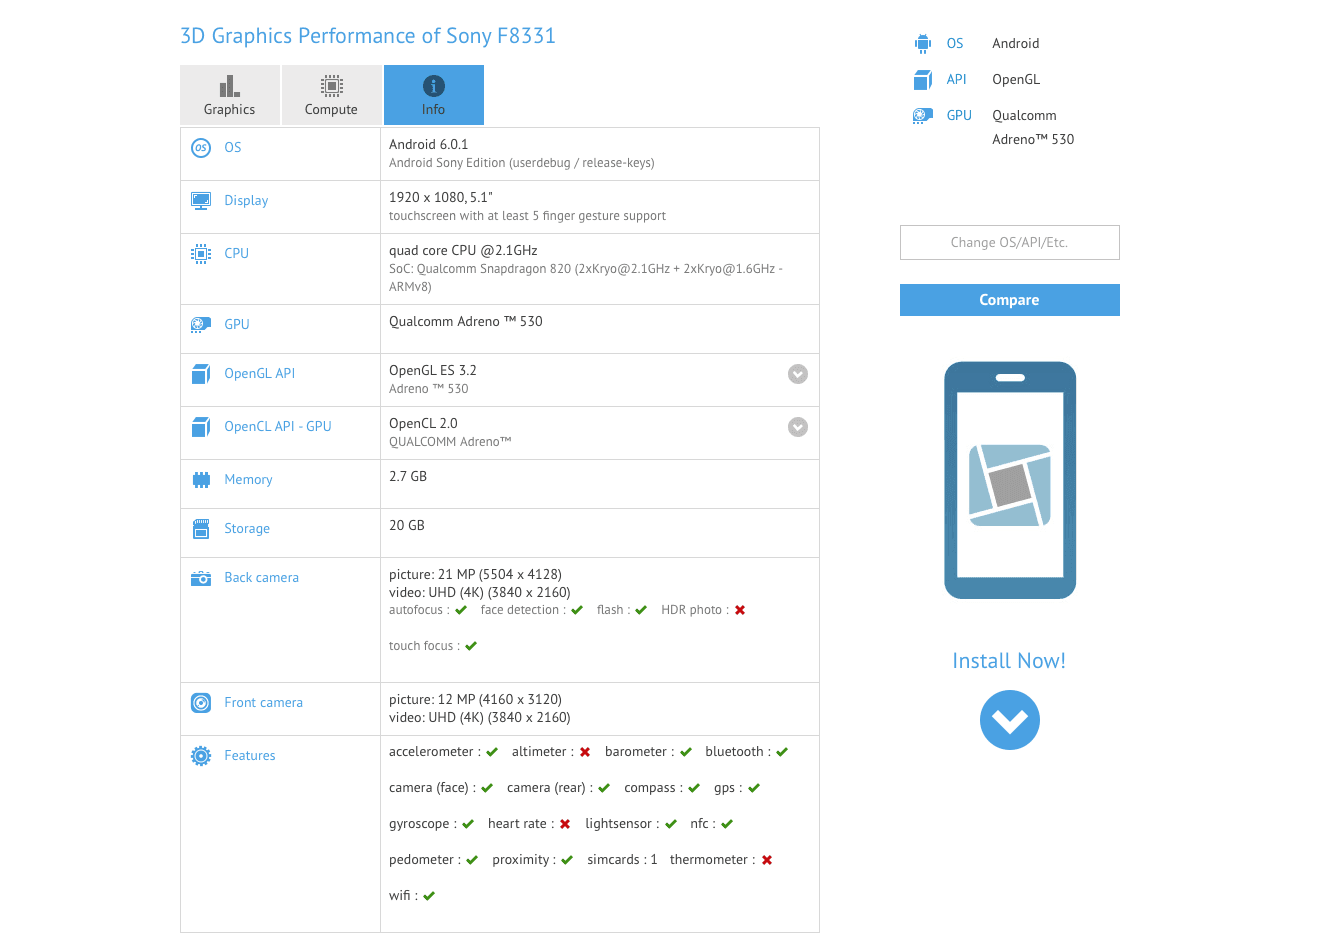This screenshot has width=1319, height=937.
Task: Click the OS label link in table
Action: [x=233, y=148]
